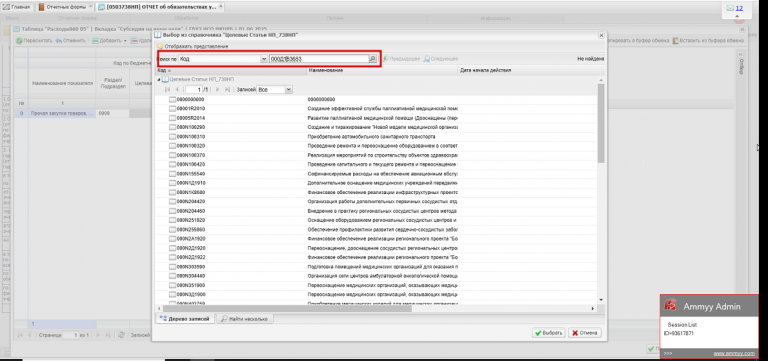Click the '>>>' expander in Ammyy panel
This screenshot has height=361, width=768.
click(668, 353)
